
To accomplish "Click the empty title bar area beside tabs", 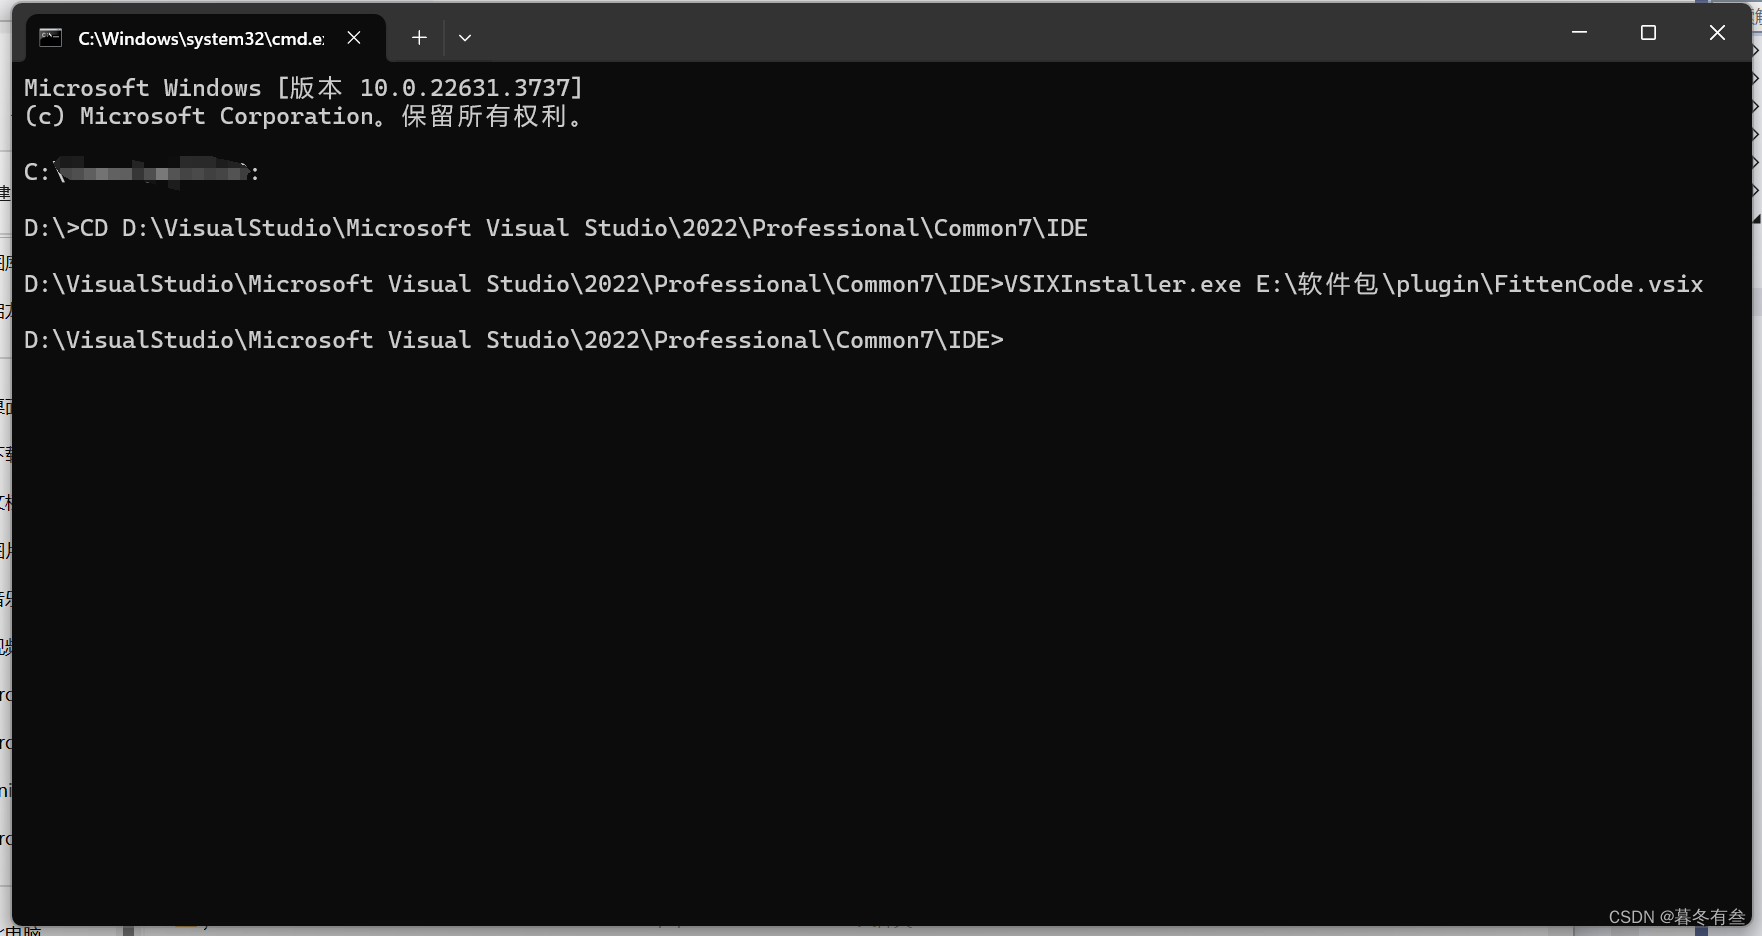I will 1010,35.
